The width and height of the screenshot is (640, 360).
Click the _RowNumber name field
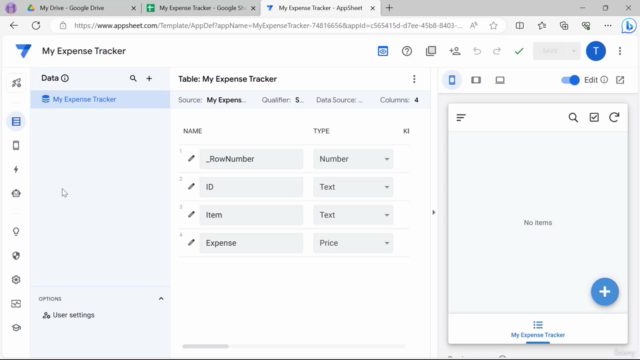click(x=251, y=159)
